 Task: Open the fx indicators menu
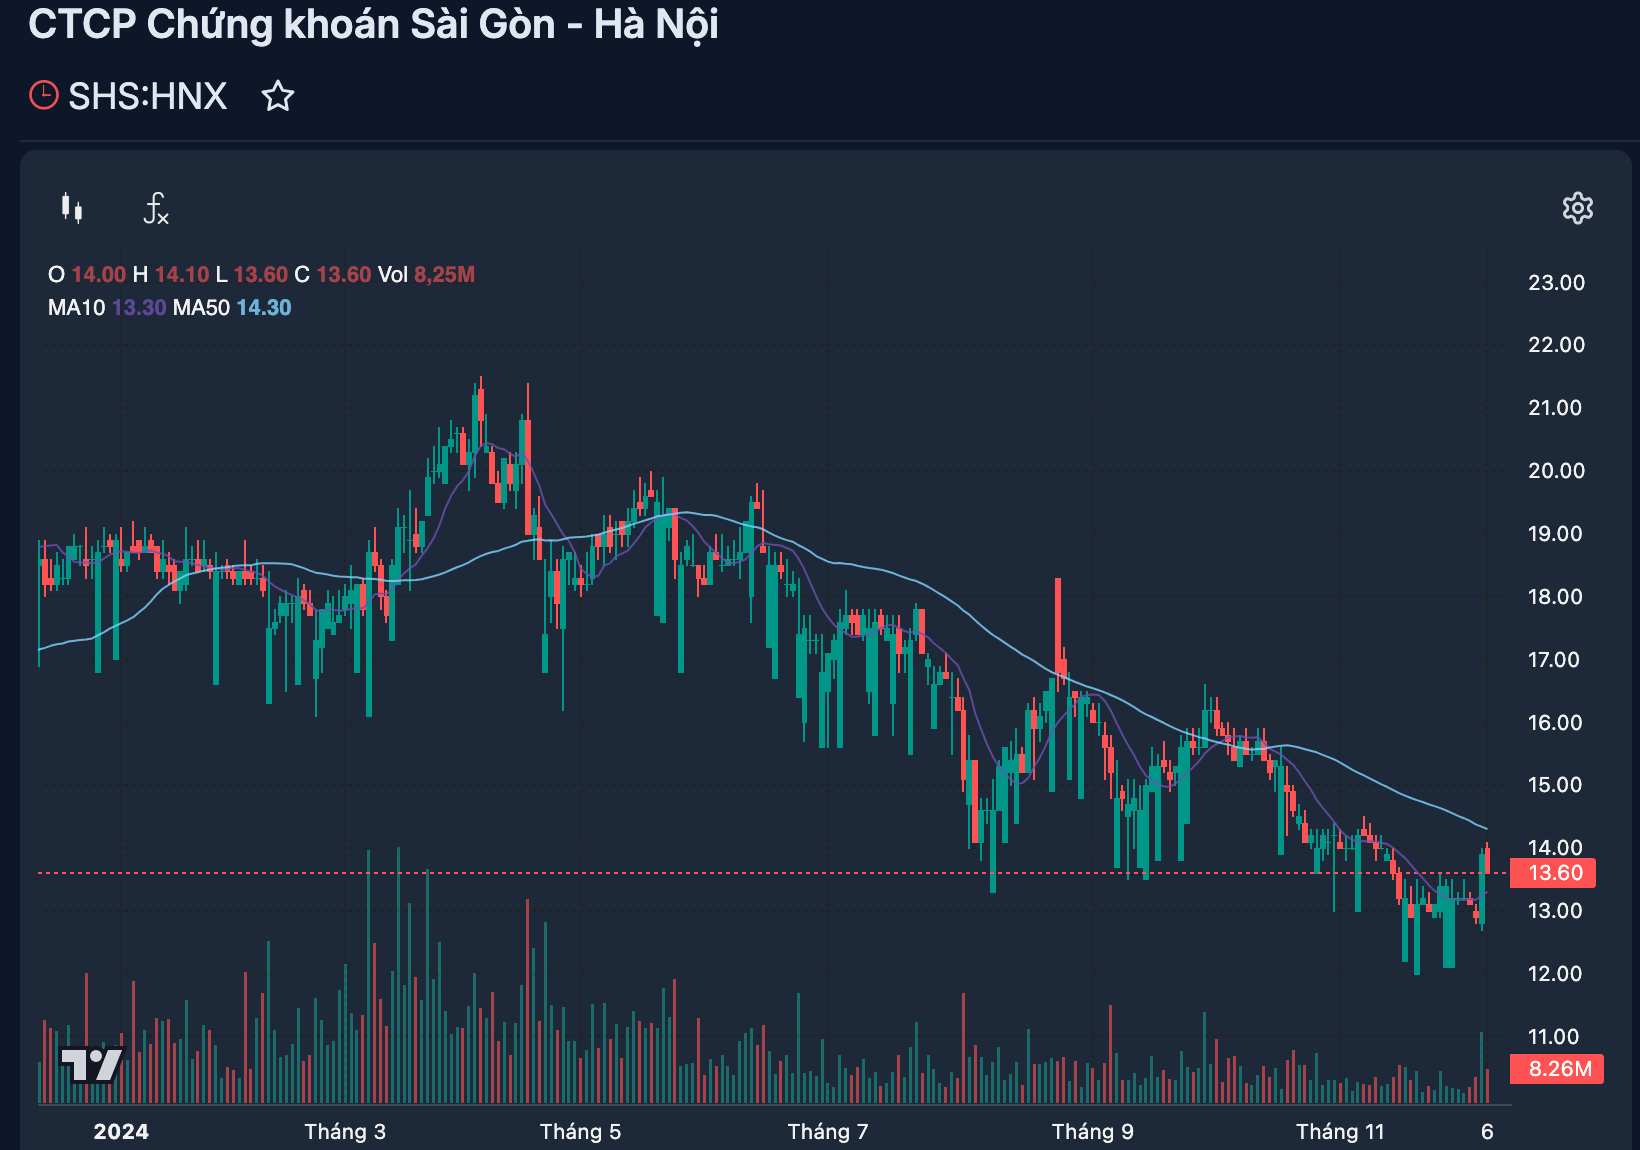pos(156,208)
